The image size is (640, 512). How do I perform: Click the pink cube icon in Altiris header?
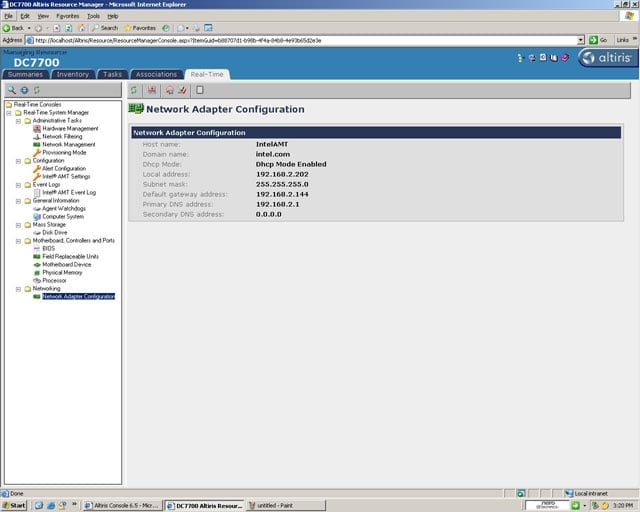pyautogui.click(x=565, y=58)
